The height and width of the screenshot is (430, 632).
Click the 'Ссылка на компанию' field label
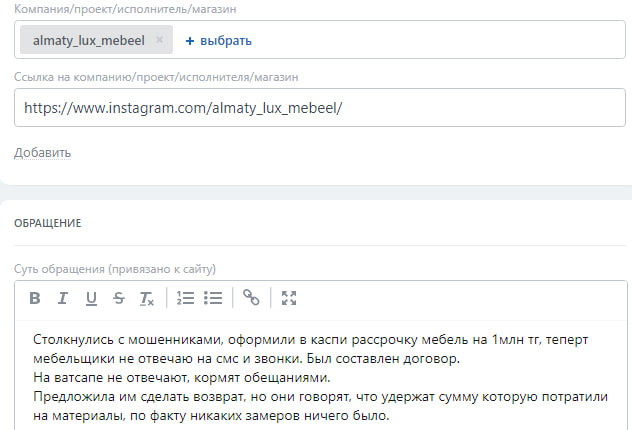(156, 76)
